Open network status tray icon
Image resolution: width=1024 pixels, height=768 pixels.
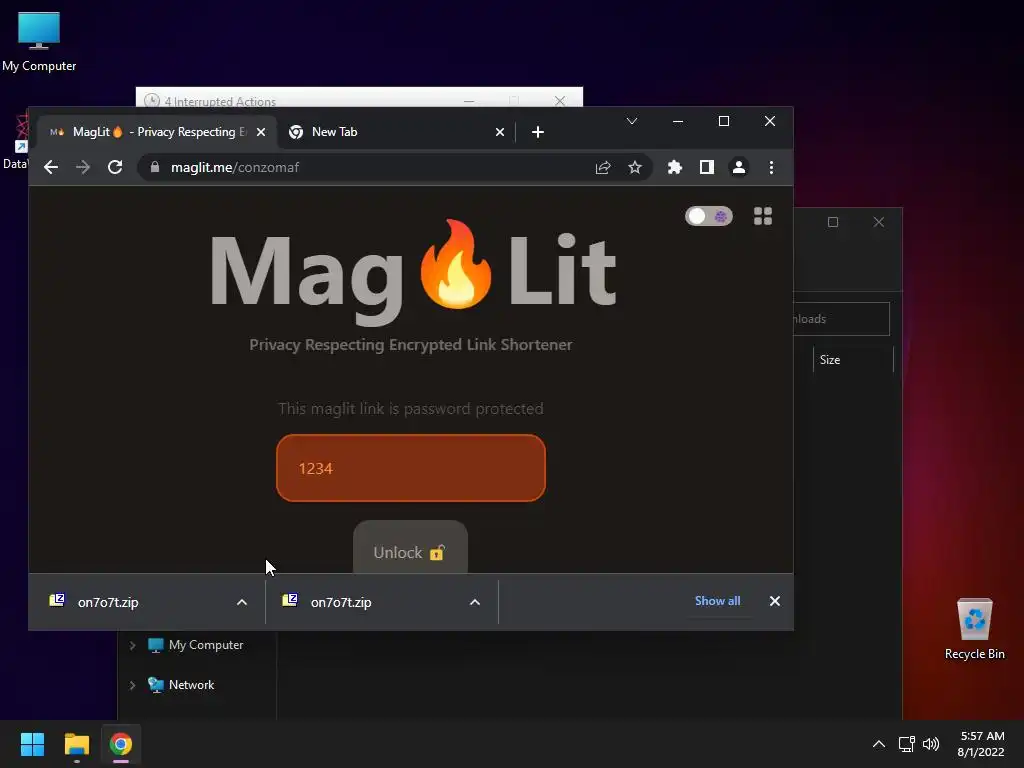point(906,744)
